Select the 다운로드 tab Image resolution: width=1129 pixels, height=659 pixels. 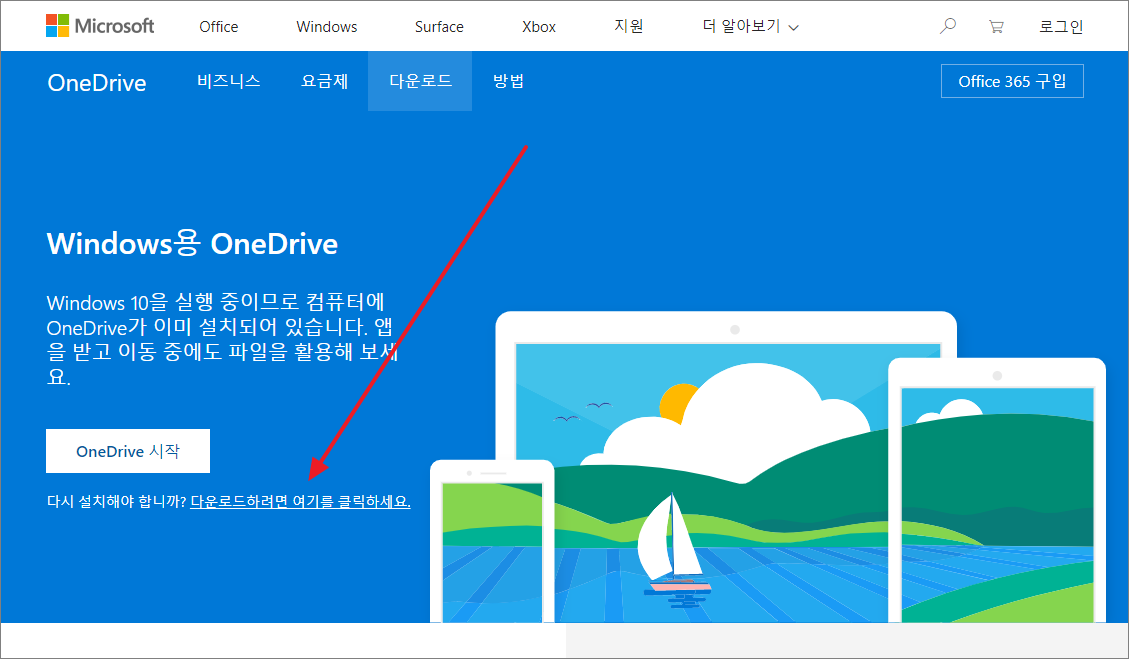[420, 81]
